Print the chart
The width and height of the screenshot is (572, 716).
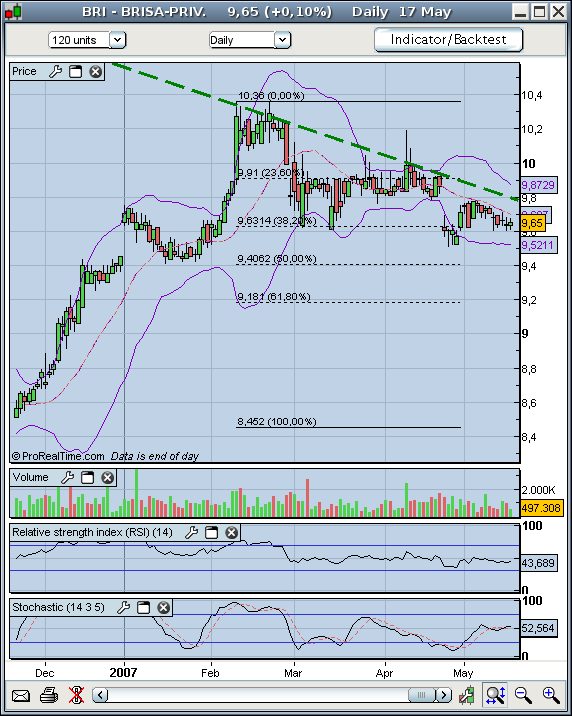(x=49, y=695)
